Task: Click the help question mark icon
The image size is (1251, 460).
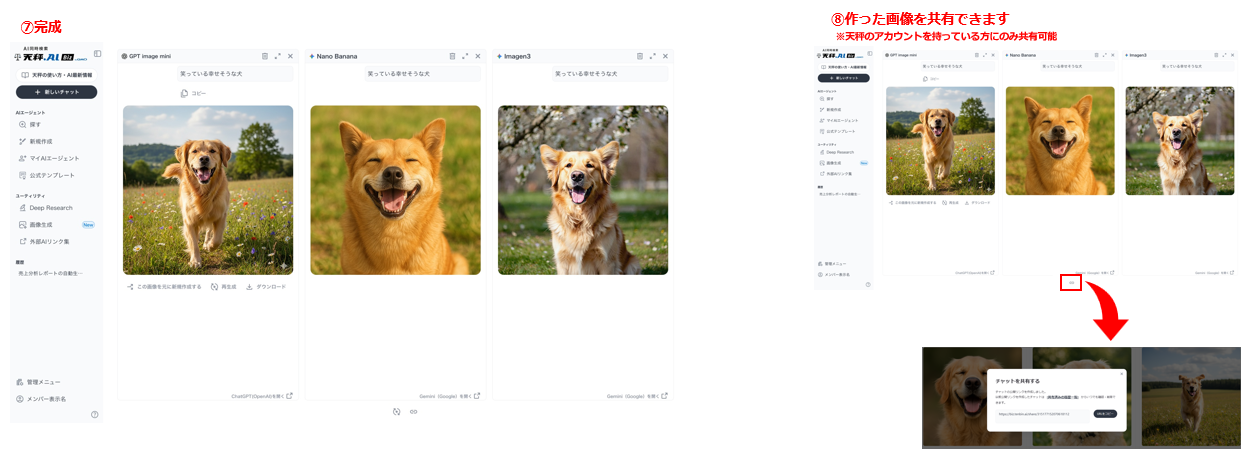Action: [95, 414]
